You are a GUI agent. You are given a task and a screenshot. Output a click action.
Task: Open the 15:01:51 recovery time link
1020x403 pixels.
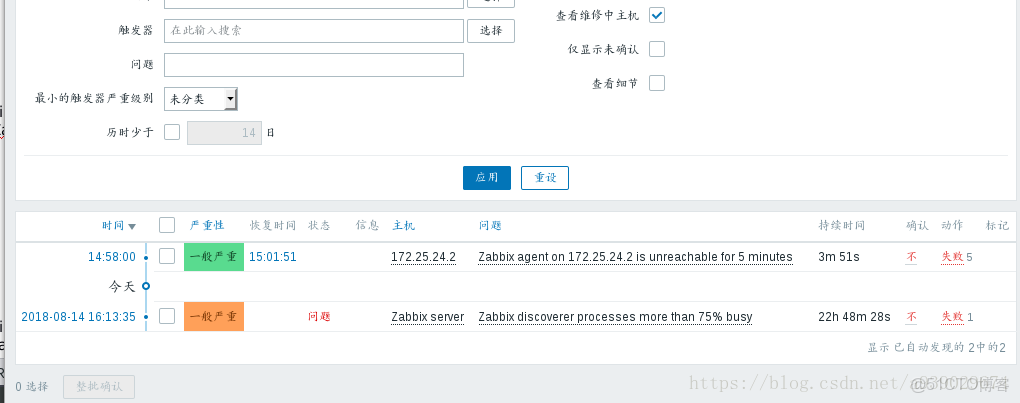[x=273, y=257]
